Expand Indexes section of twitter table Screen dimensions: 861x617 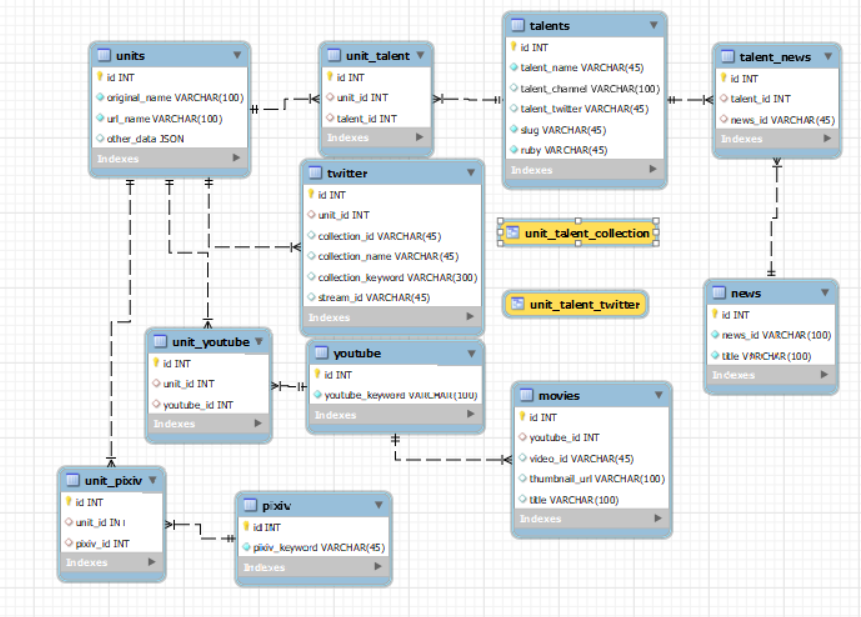coord(470,316)
